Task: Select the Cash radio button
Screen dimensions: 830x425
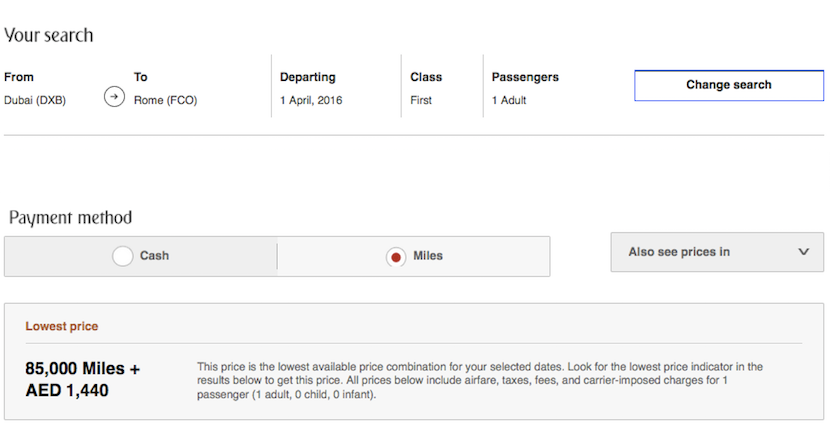Action: (x=122, y=256)
